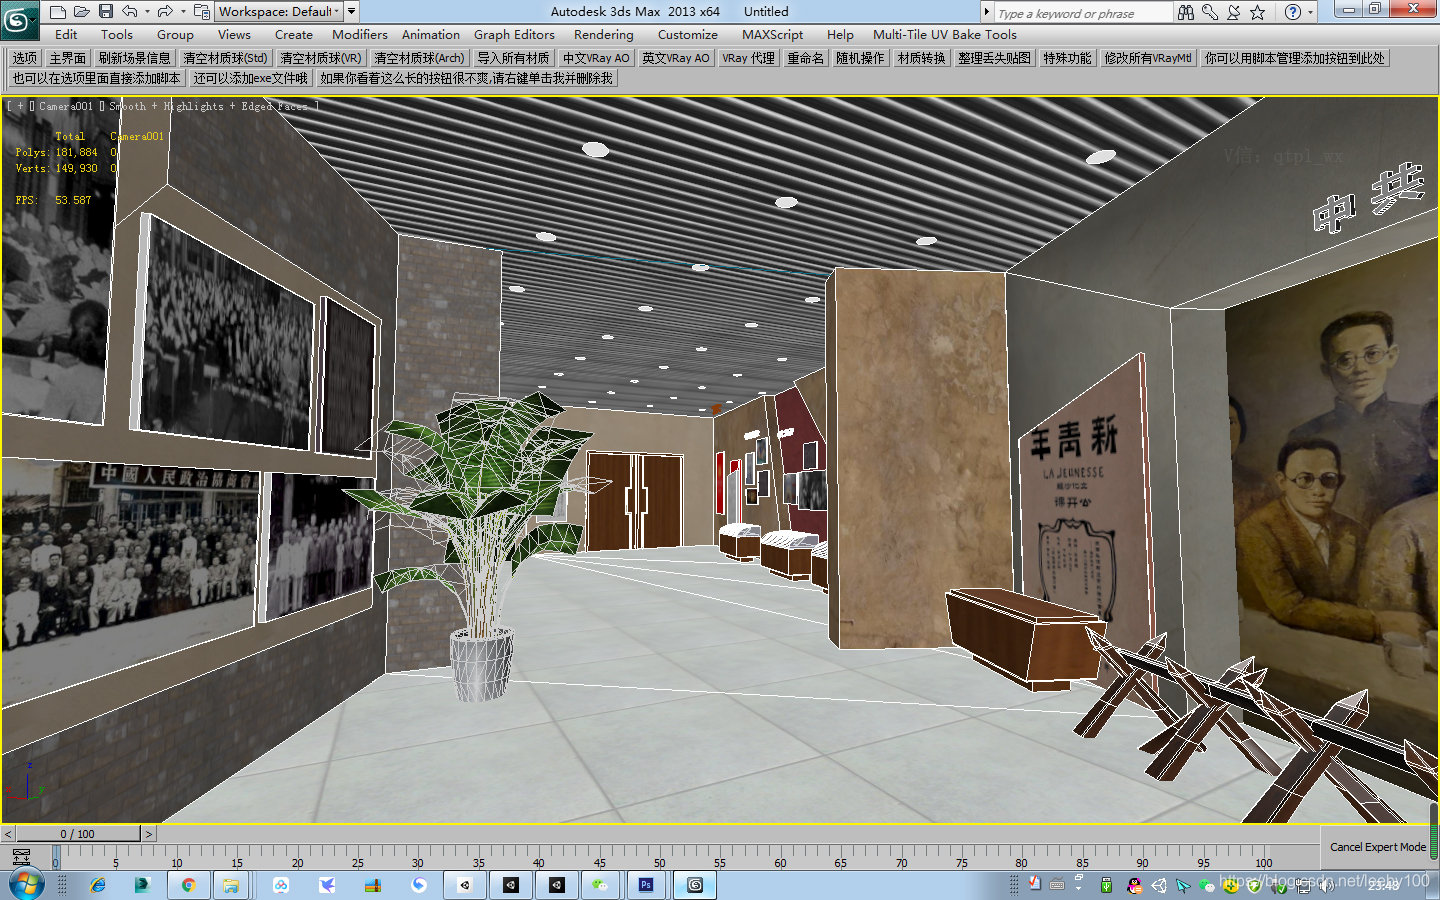This screenshot has height=900, width=1440.
Task: Expand the Workspace Default dropdown
Action: click(x=336, y=12)
